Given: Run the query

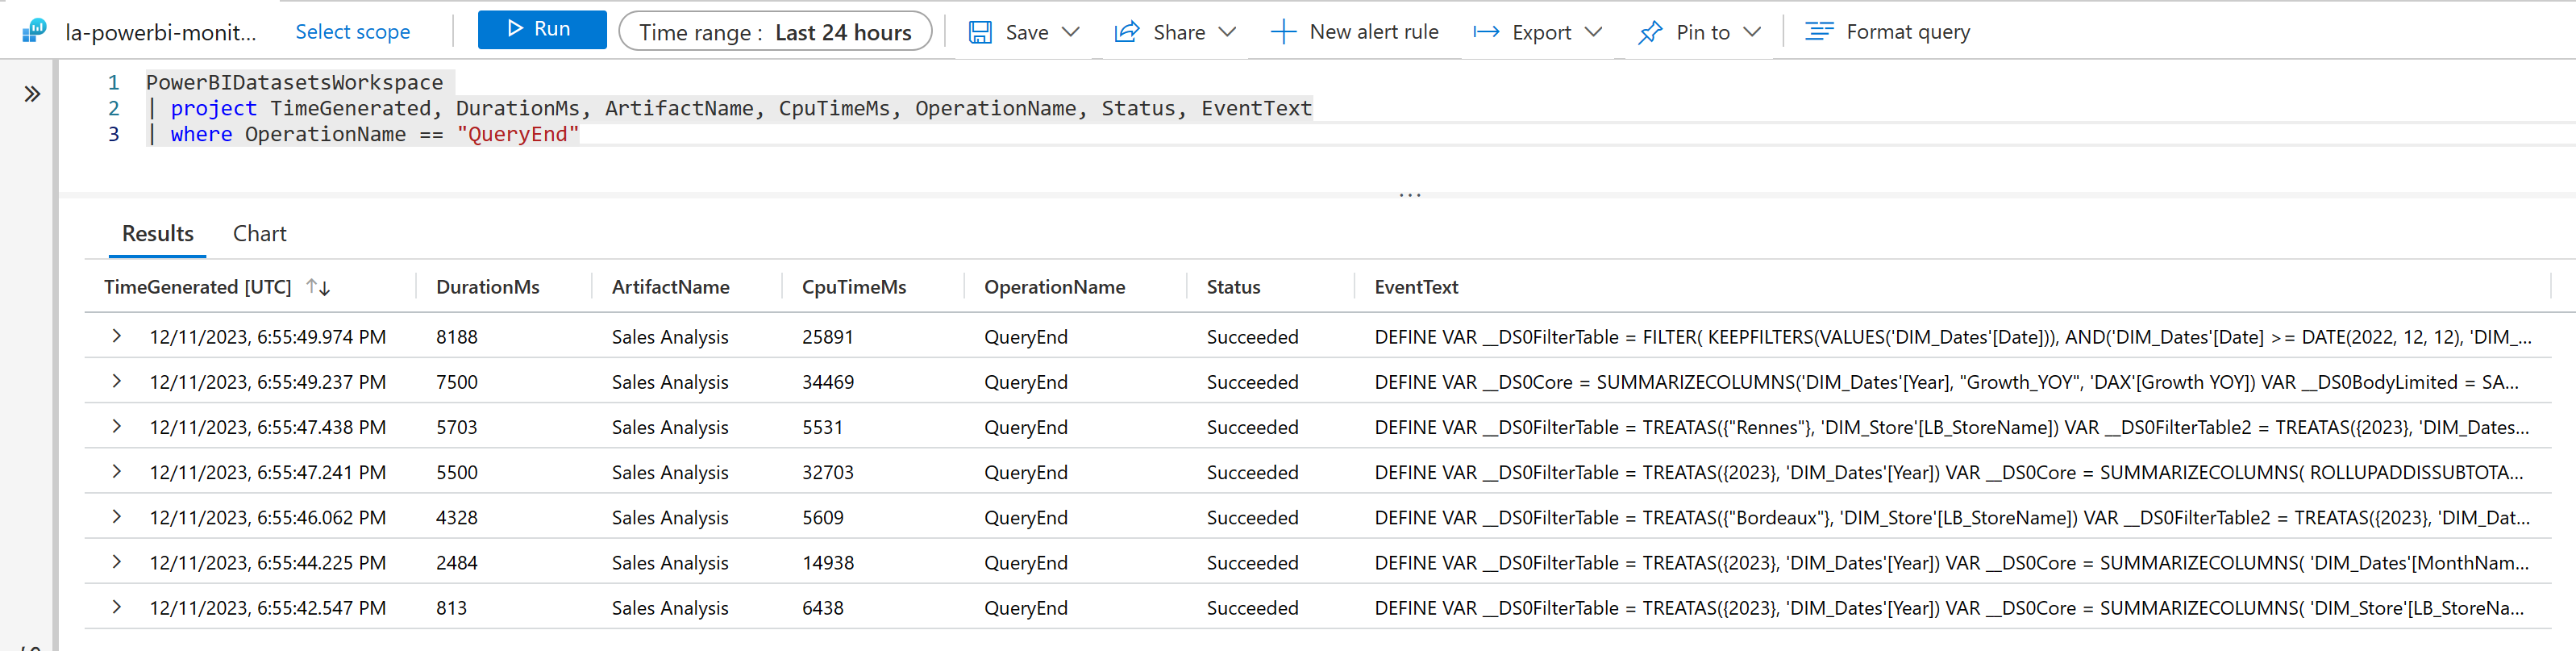Looking at the screenshot, I should tap(541, 30).
